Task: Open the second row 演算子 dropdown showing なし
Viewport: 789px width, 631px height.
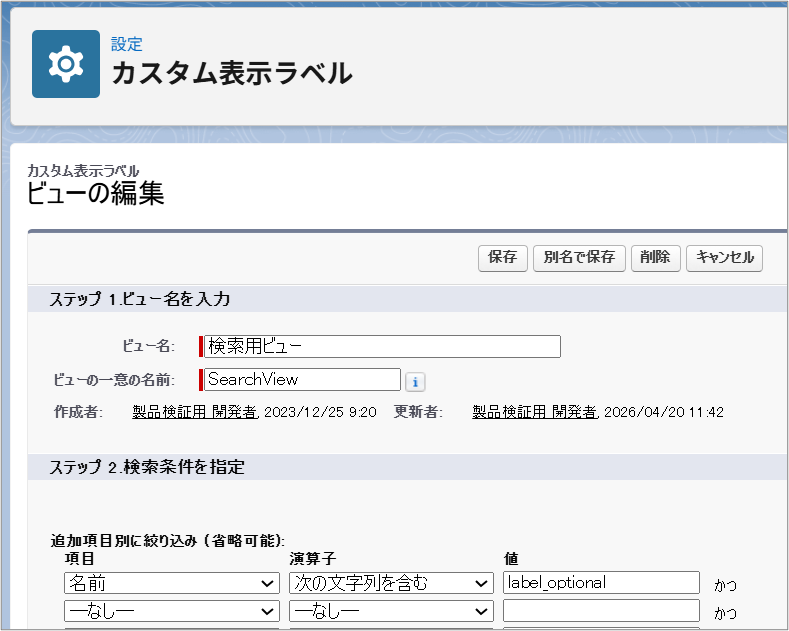Action: (x=391, y=611)
